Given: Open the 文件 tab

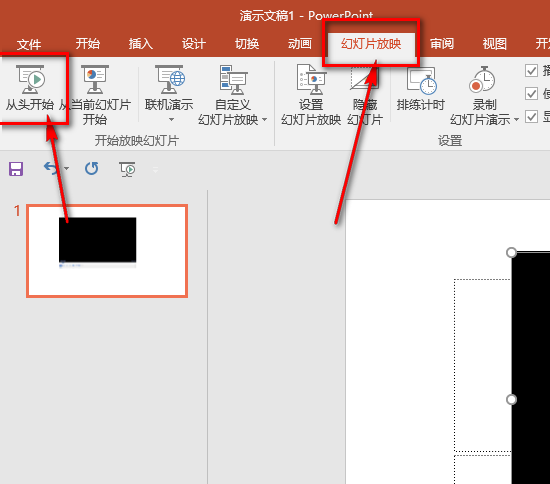Looking at the screenshot, I should [29, 45].
